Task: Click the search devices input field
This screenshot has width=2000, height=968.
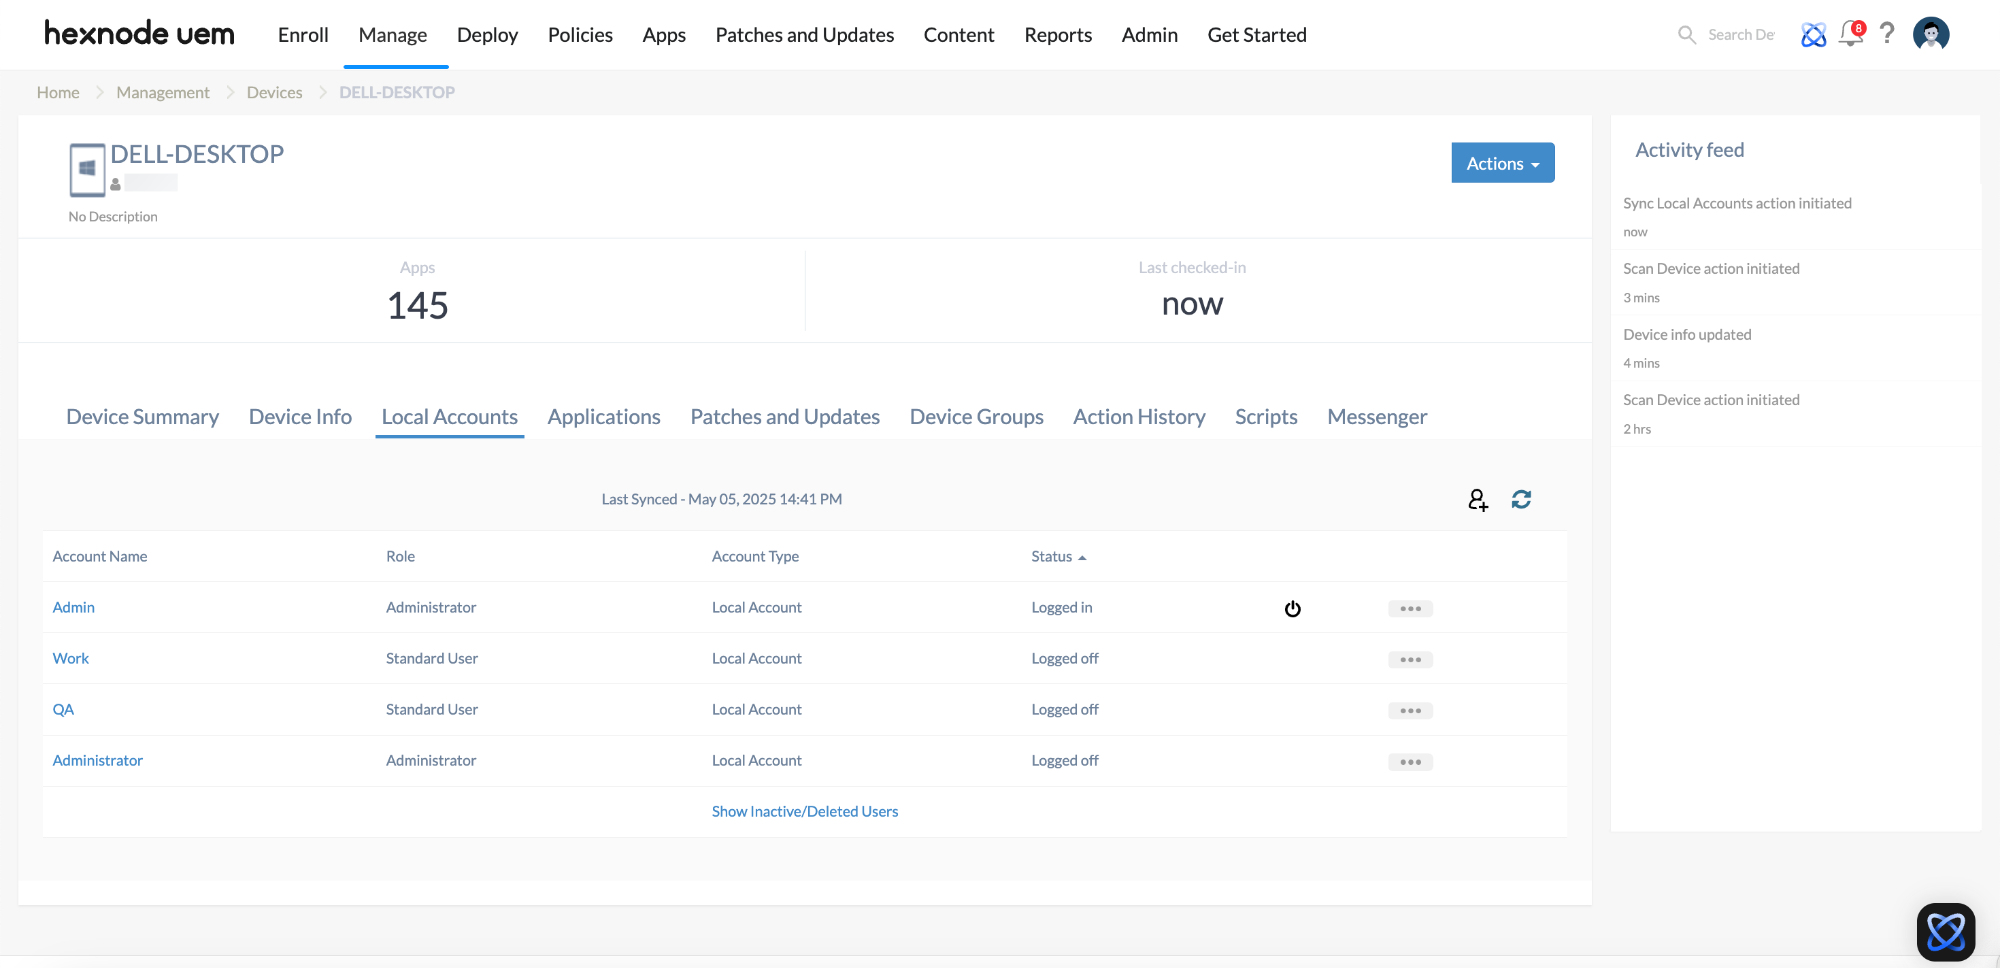Action: [x=1740, y=35]
